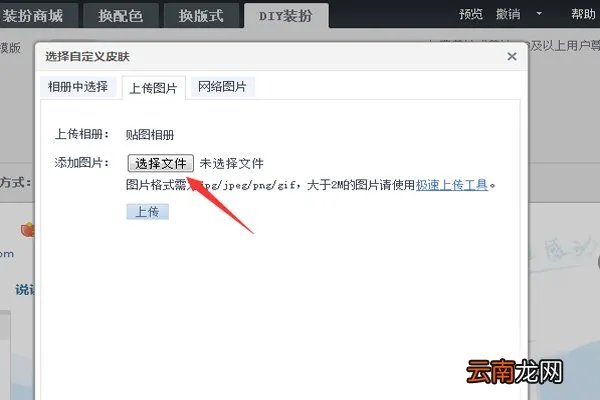Select the 上传图片 tab
This screenshot has height=400, width=600.
(x=153, y=88)
